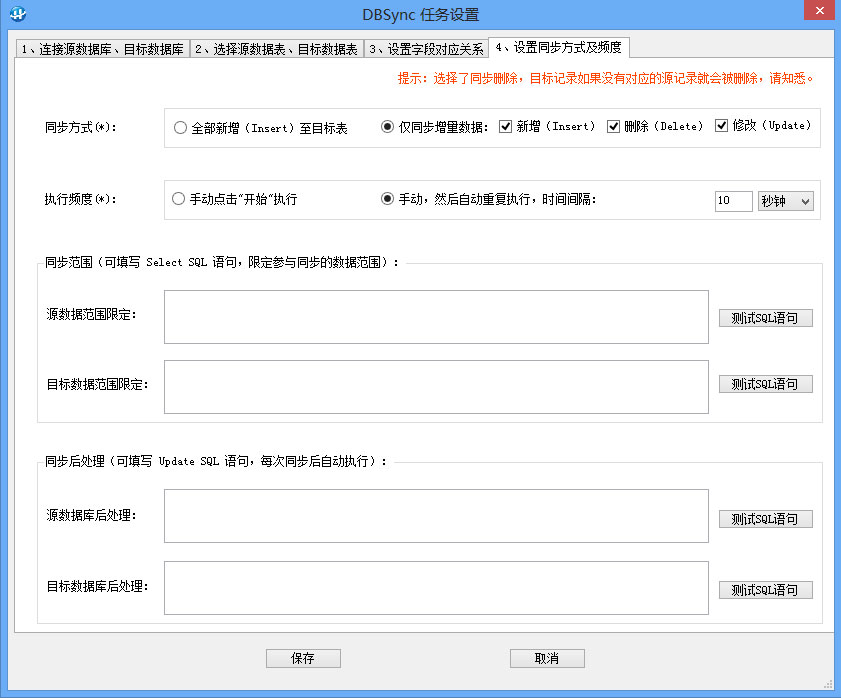This screenshot has height=698, width=841.
Task: Close the DBSync task settings window
Action: [820, 10]
